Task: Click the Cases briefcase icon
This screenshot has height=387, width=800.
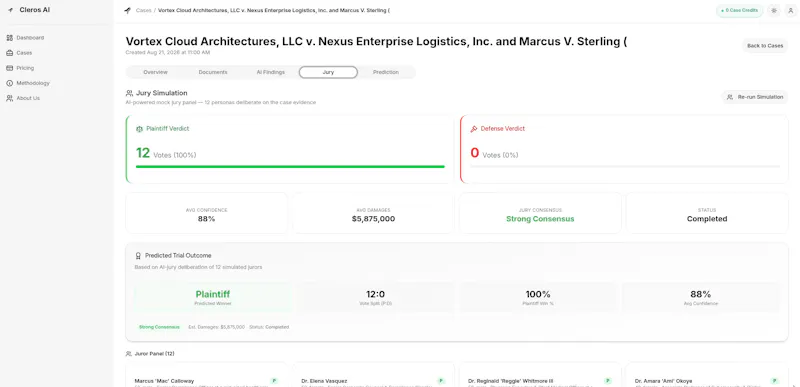Action: pyautogui.click(x=10, y=53)
